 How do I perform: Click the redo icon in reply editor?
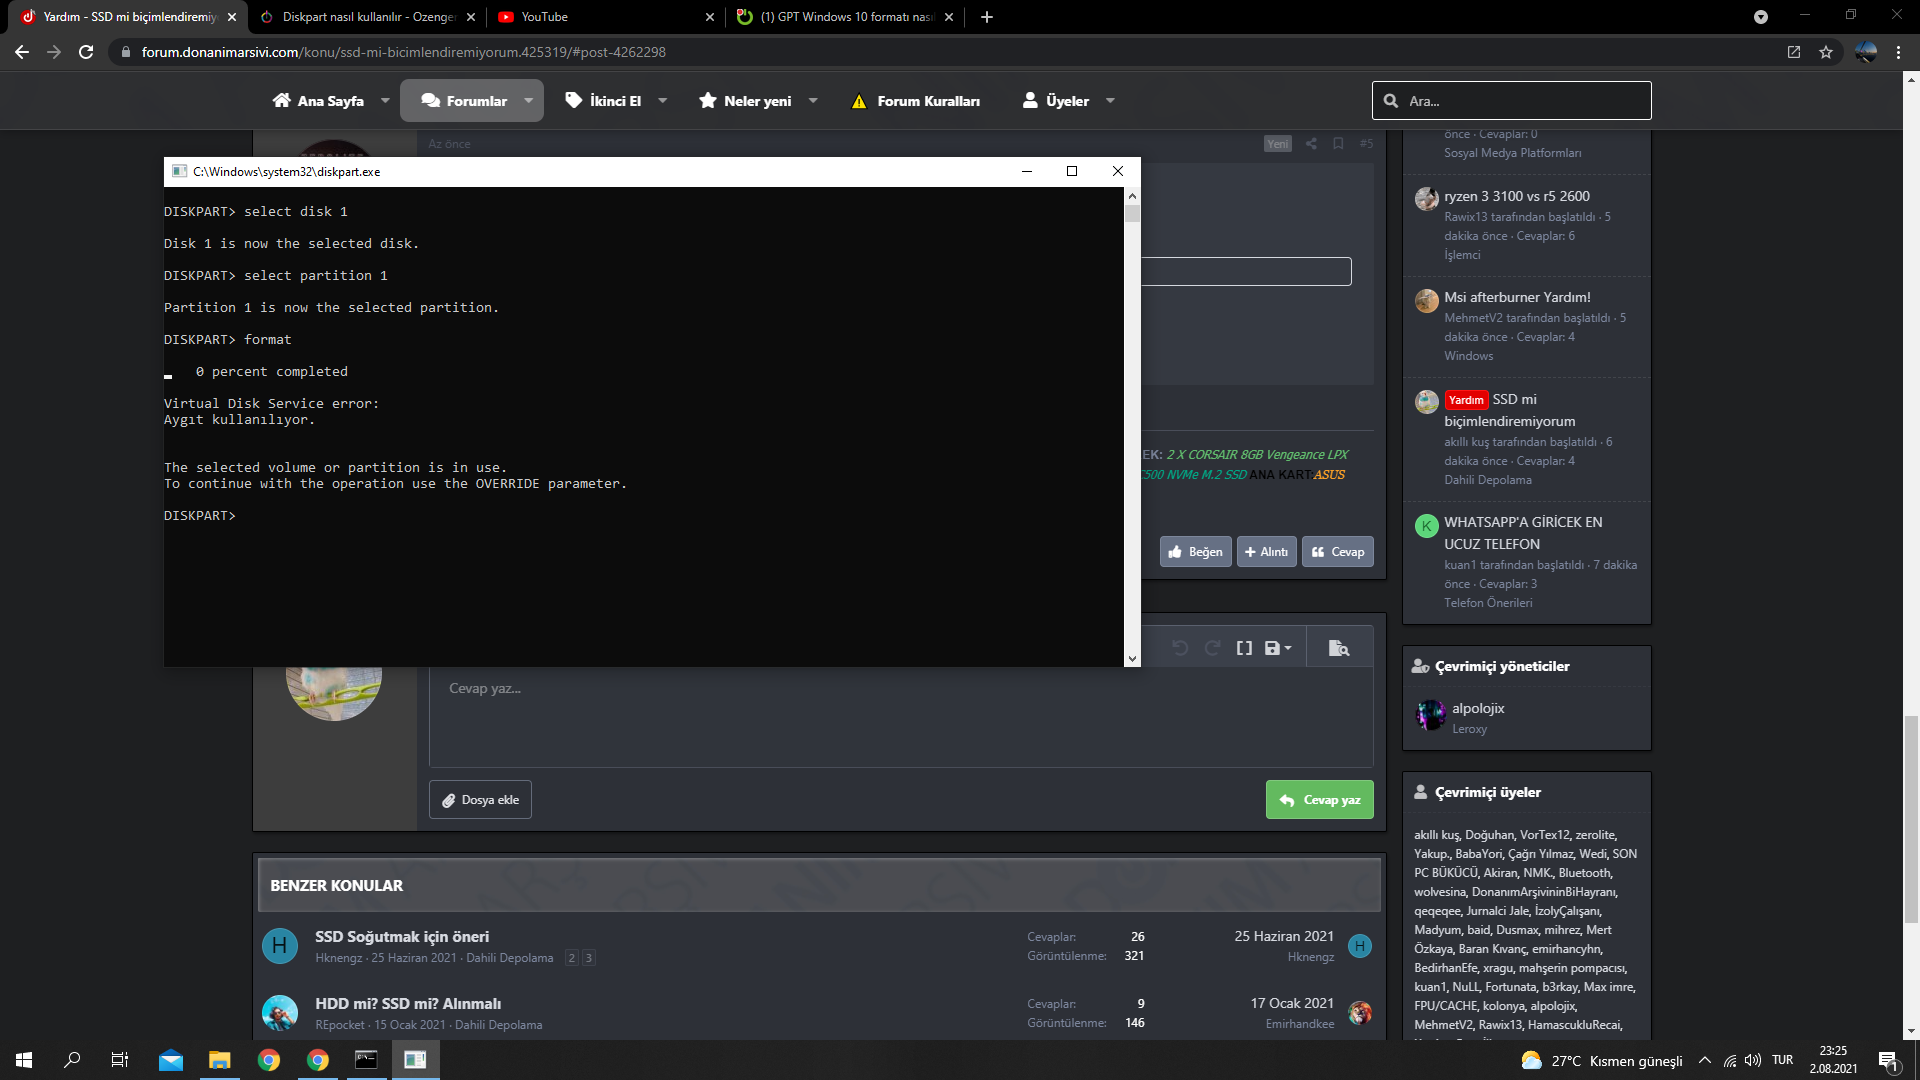click(x=1212, y=648)
